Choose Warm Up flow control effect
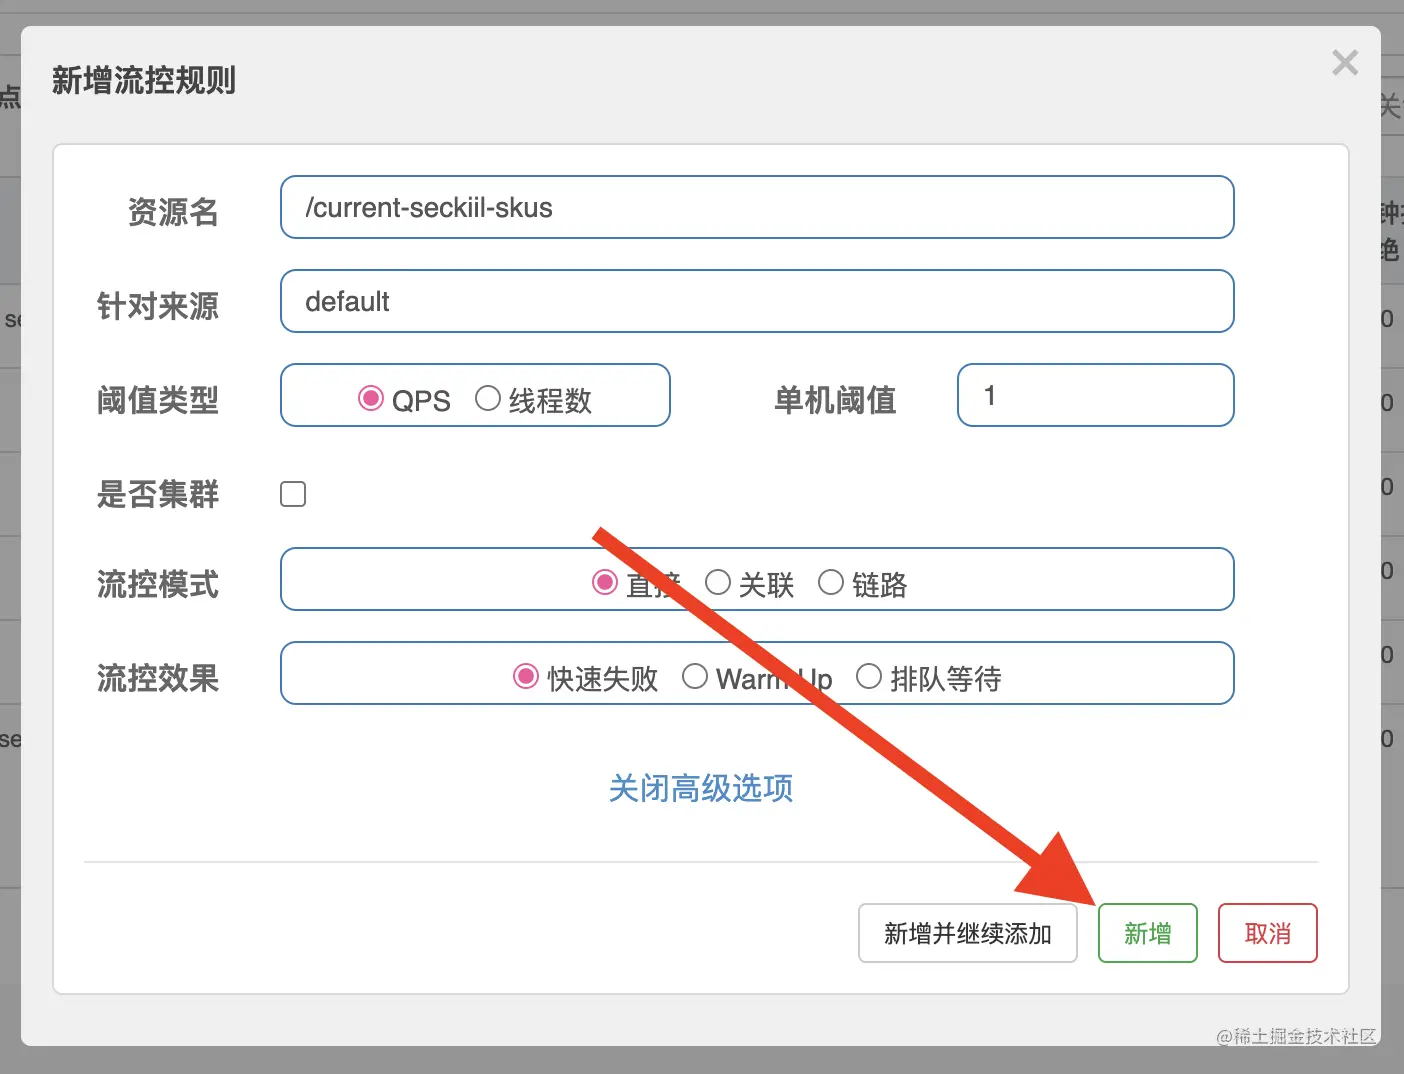The width and height of the screenshot is (1404, 1074). (695, 676)
